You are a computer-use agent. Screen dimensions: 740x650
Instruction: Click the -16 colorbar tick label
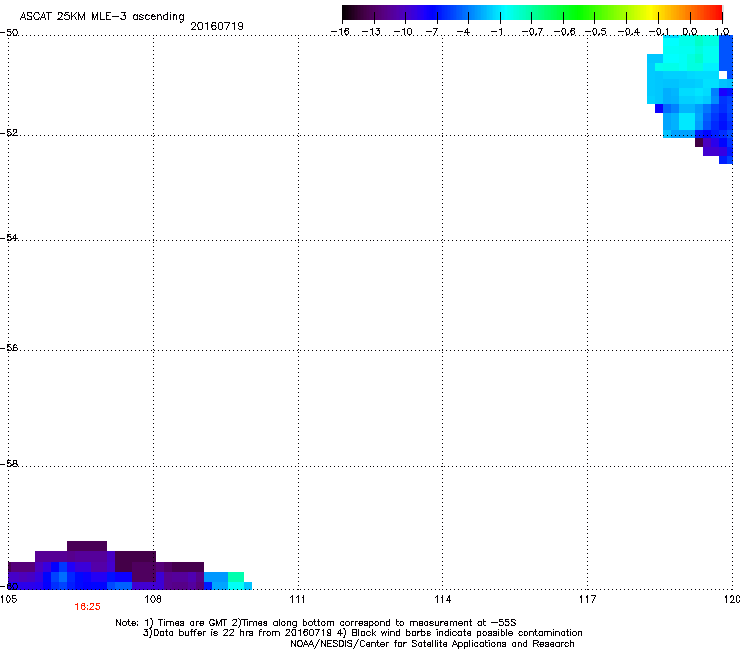click(340, 32)
